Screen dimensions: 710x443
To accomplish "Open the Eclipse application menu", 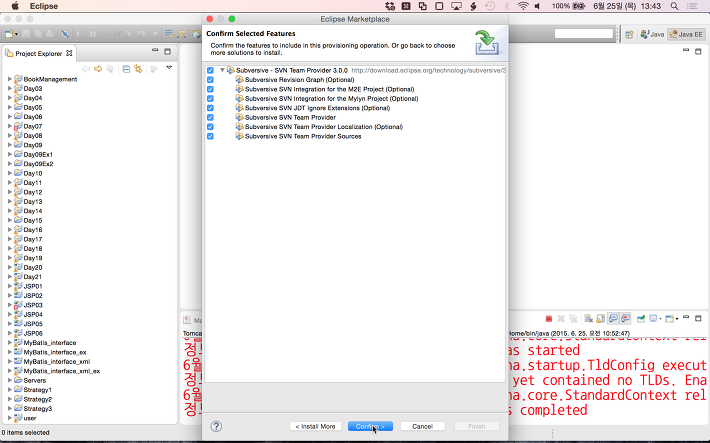I will tap(44, 6).
